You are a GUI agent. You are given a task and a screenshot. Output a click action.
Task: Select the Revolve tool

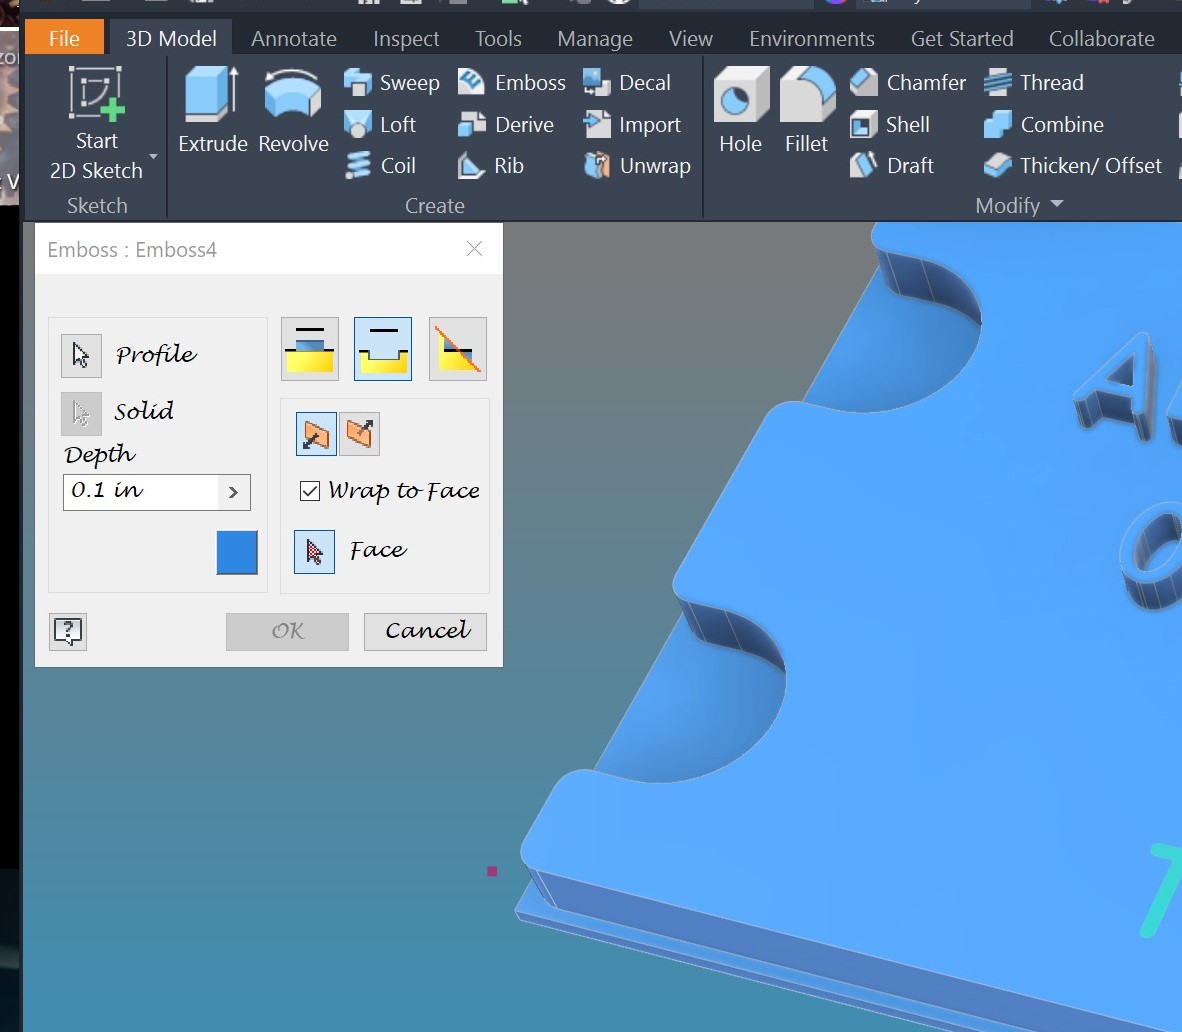pyautogui.click(x=293, y=110)
